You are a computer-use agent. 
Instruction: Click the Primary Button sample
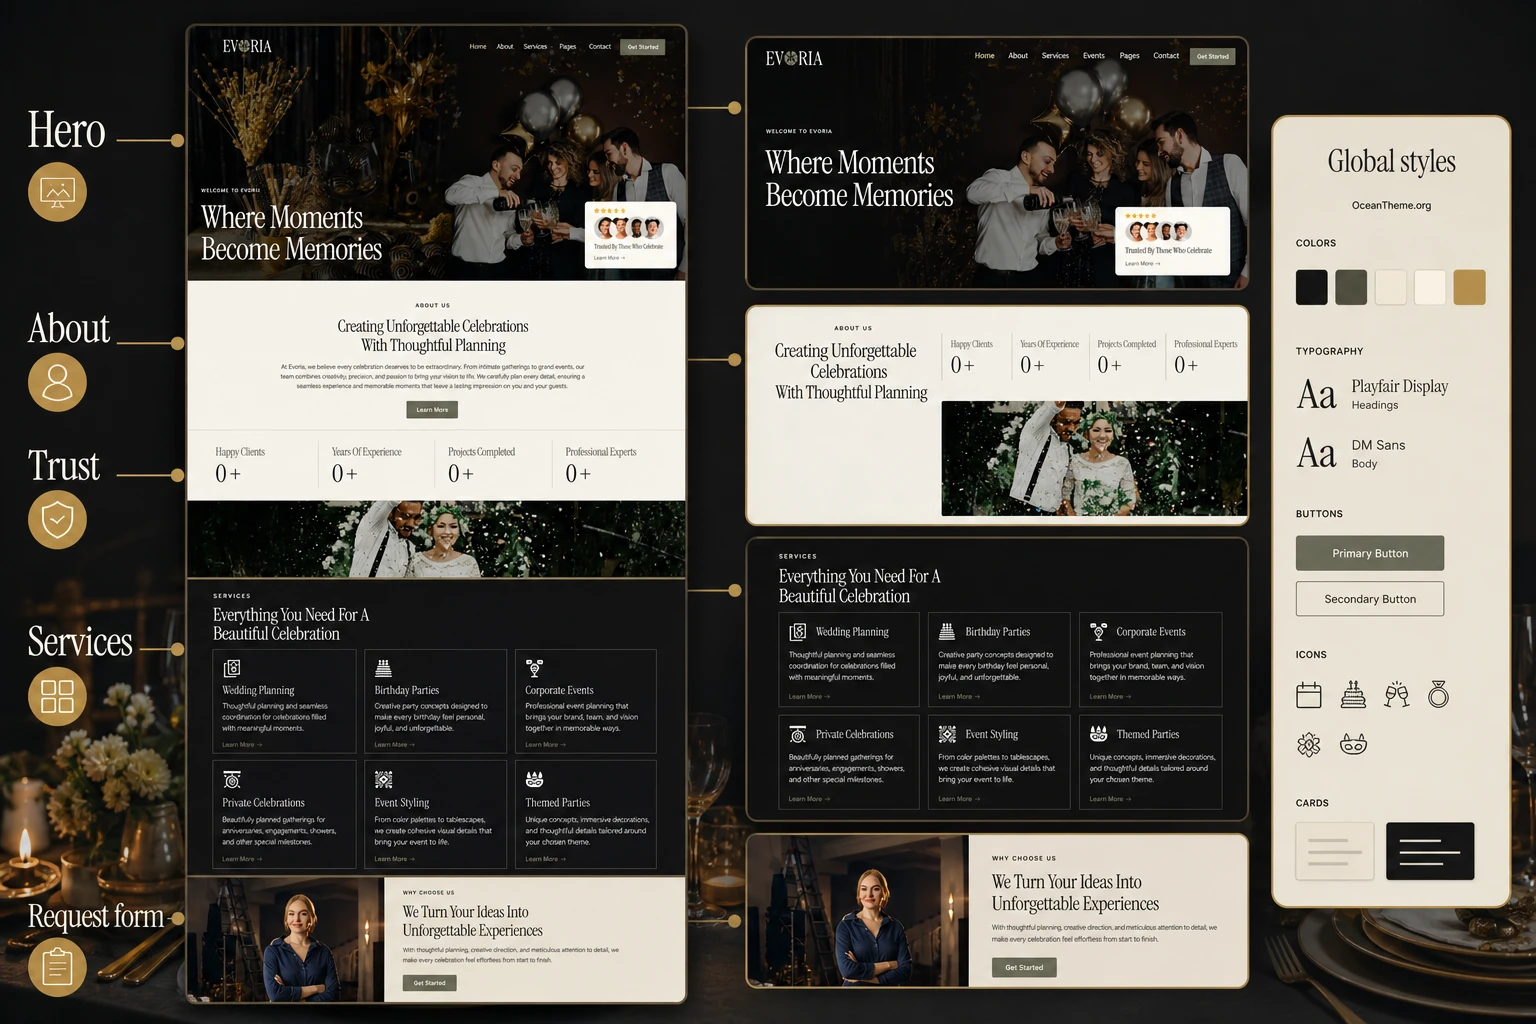click(x=1370, y=553)
